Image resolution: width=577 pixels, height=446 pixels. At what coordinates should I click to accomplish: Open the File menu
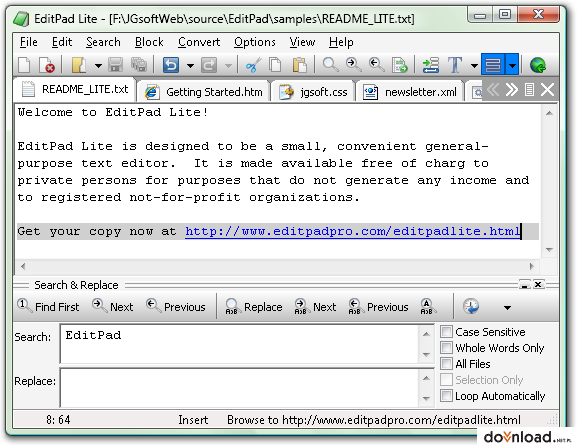point(29,42)
